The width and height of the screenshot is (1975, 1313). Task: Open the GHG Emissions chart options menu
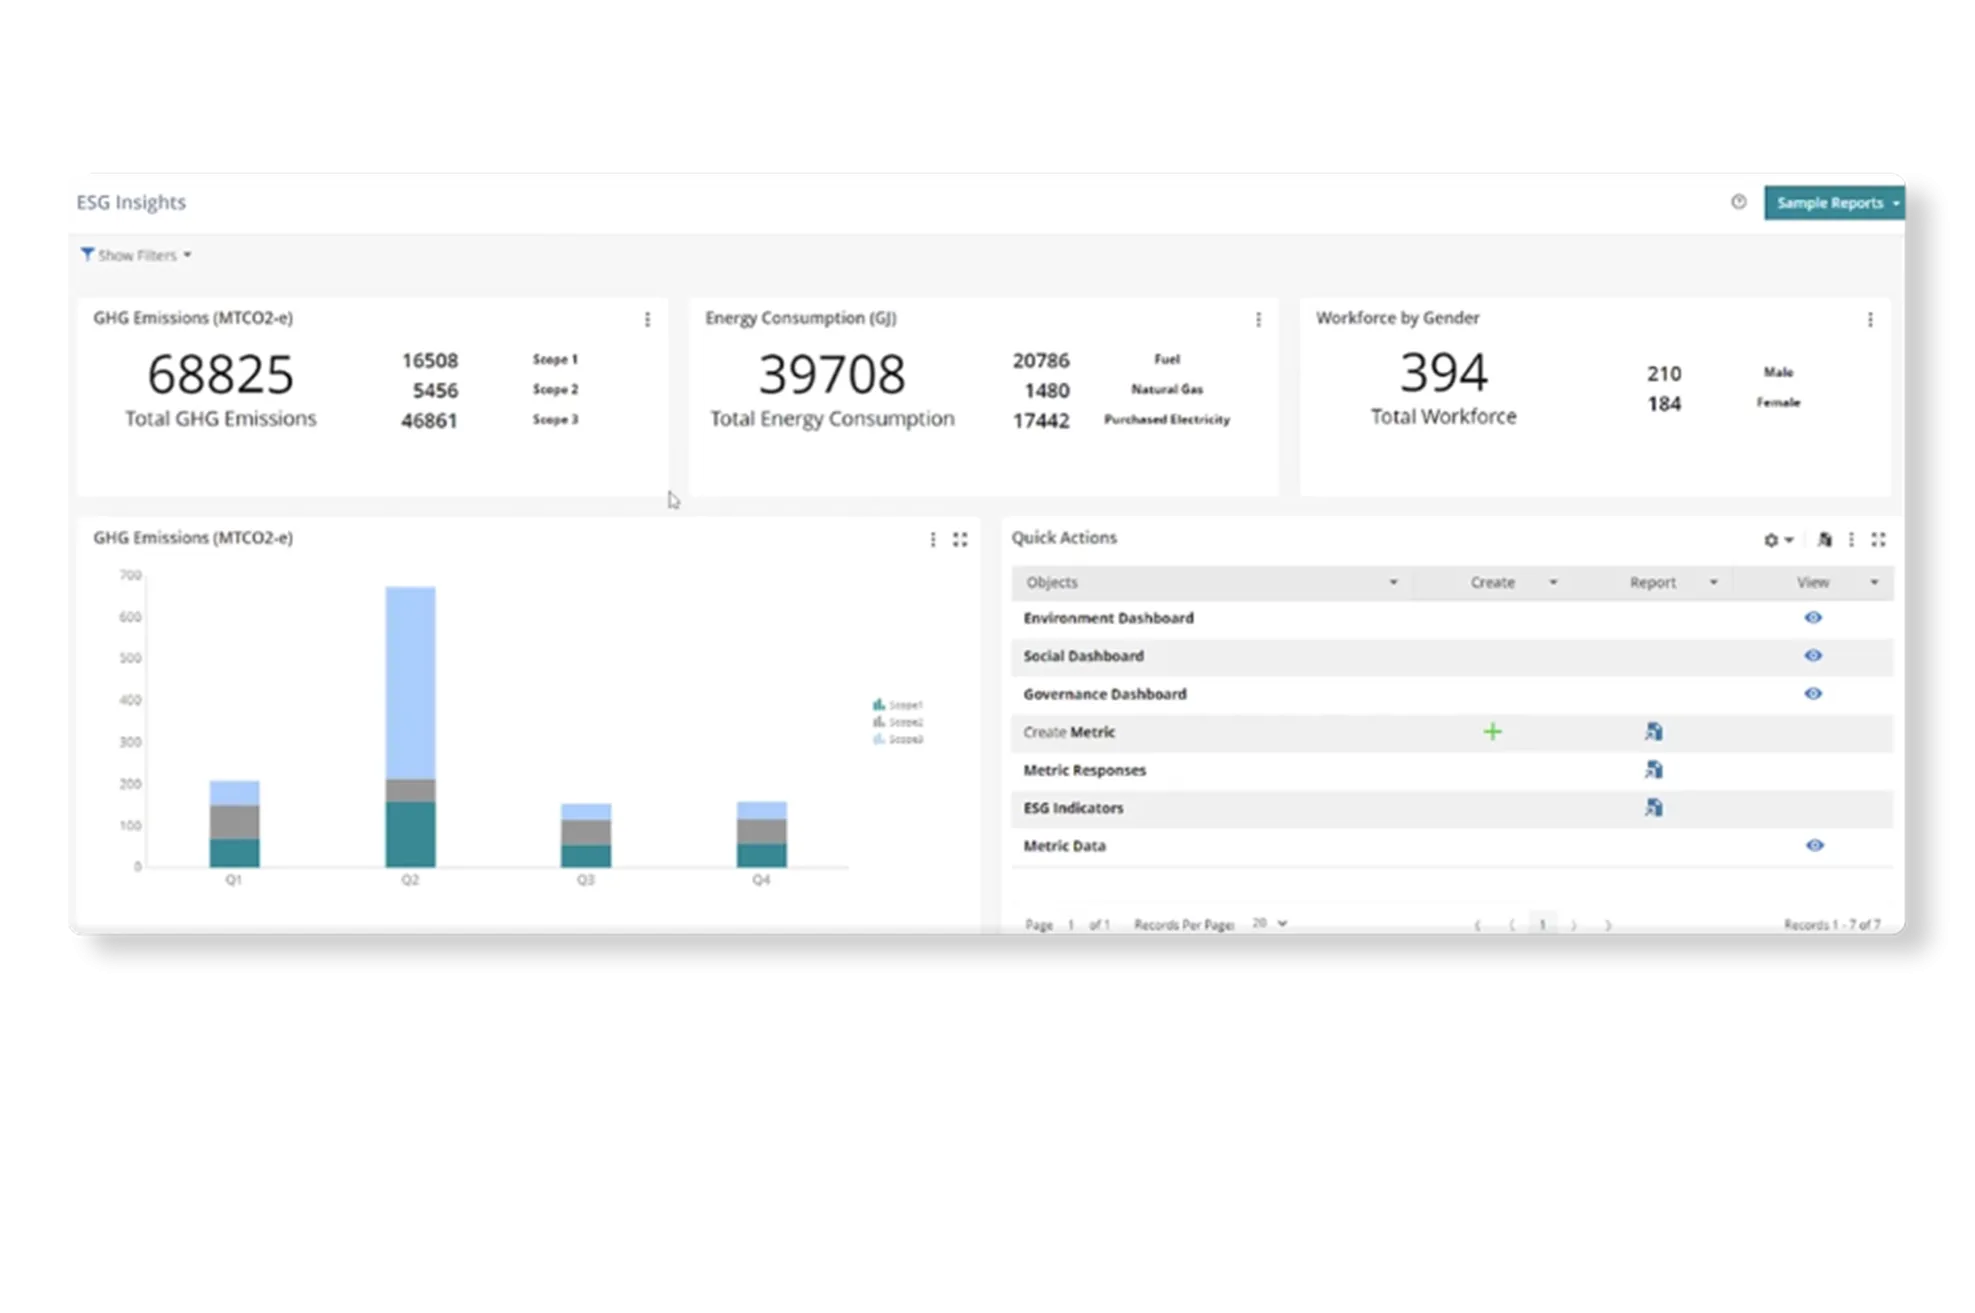coord(933,539)
